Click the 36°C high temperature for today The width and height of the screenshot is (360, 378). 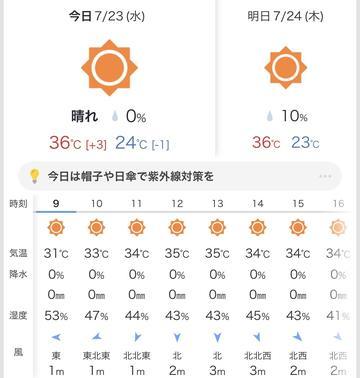[x=65, y=143]
